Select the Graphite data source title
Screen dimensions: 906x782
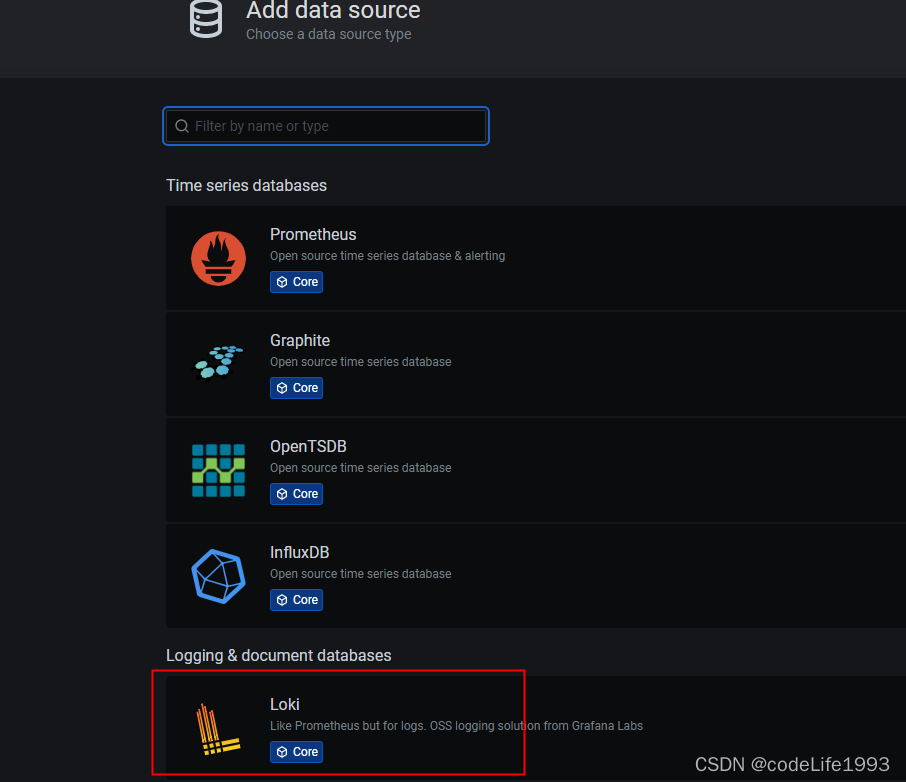pos(300,340)
